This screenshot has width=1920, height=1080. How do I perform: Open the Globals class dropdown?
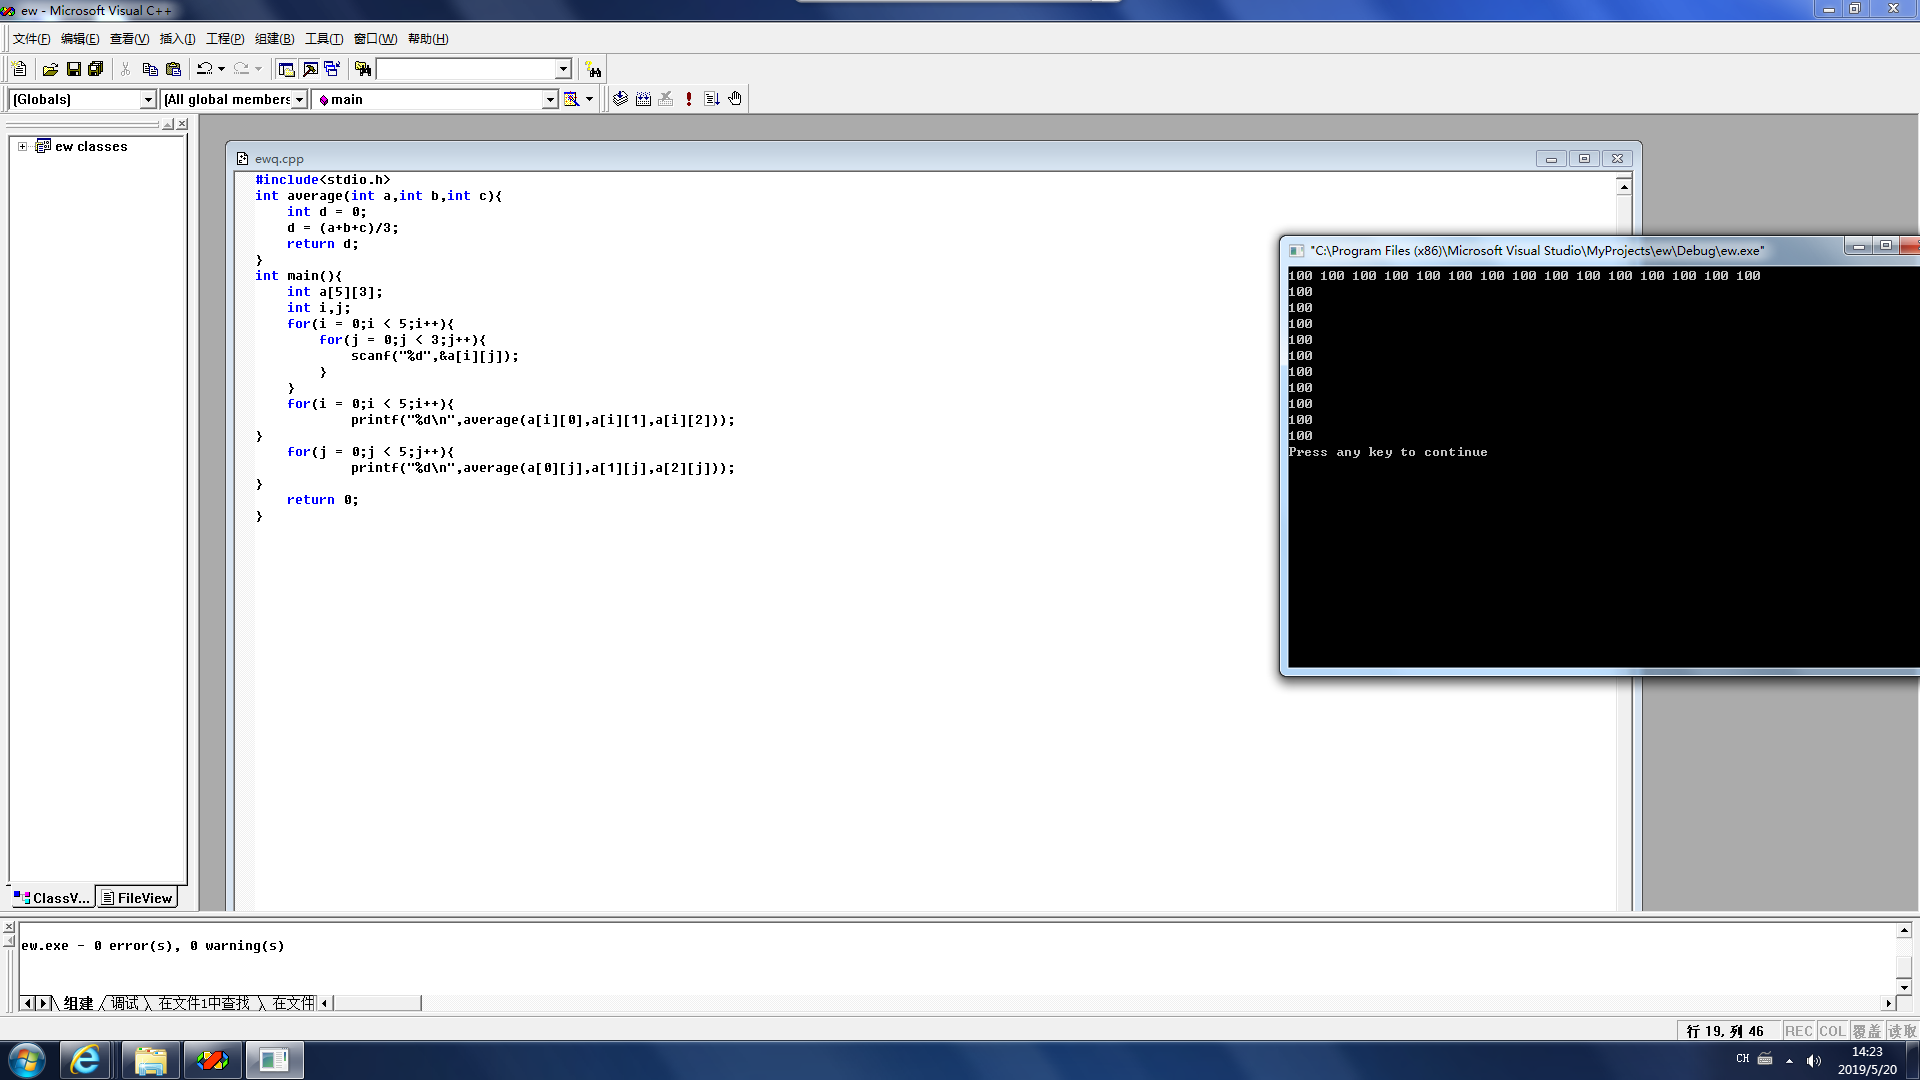click(x=148, y=99)
